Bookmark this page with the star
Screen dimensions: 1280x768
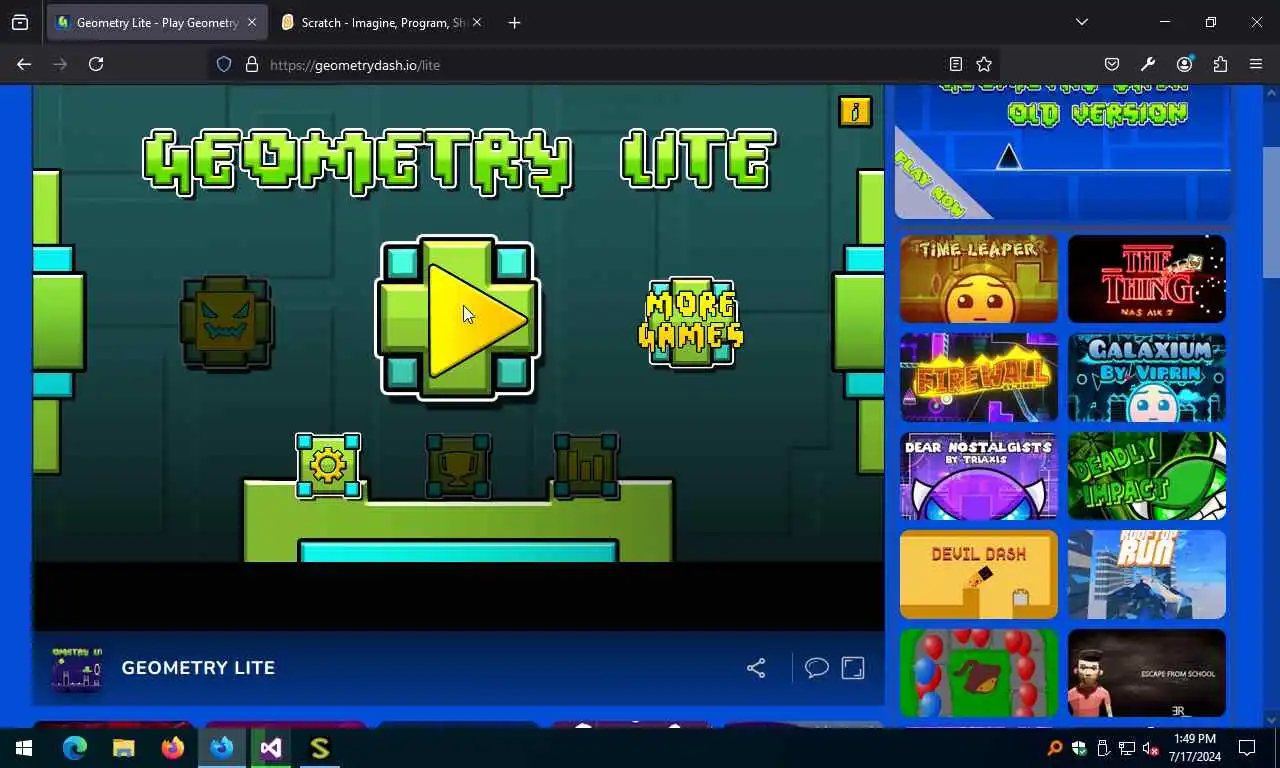pyautogui.click(x=984, y=64)
